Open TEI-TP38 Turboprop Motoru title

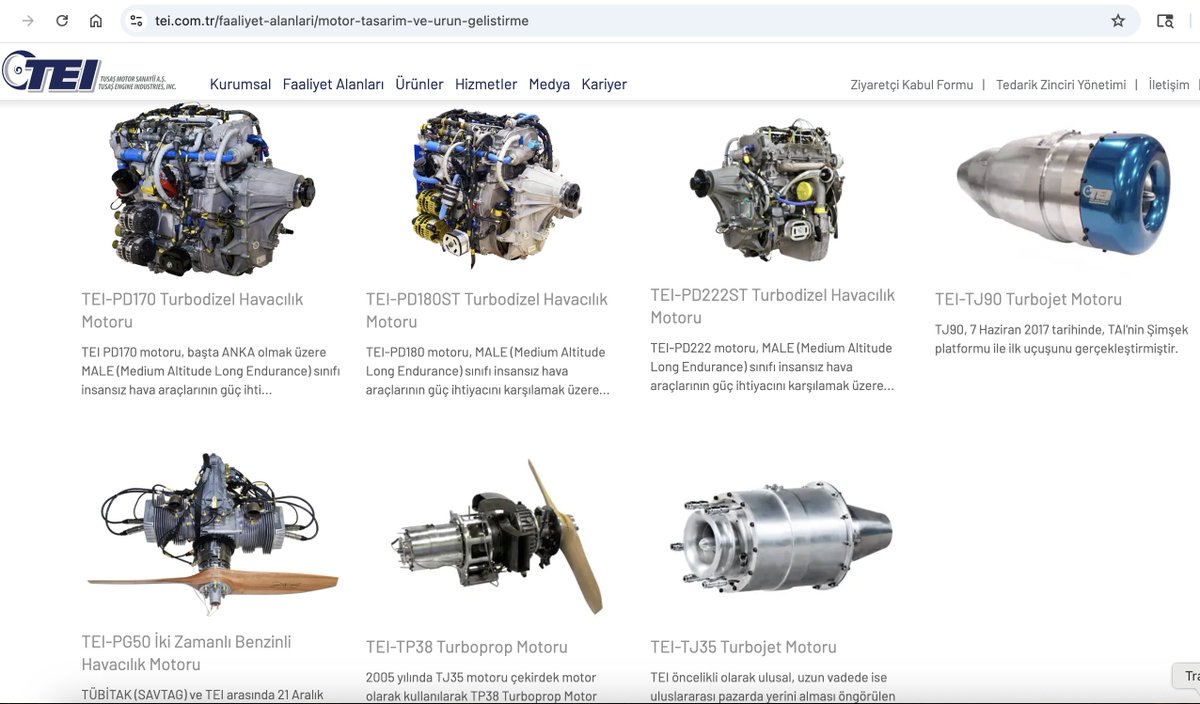coord(466,647)
